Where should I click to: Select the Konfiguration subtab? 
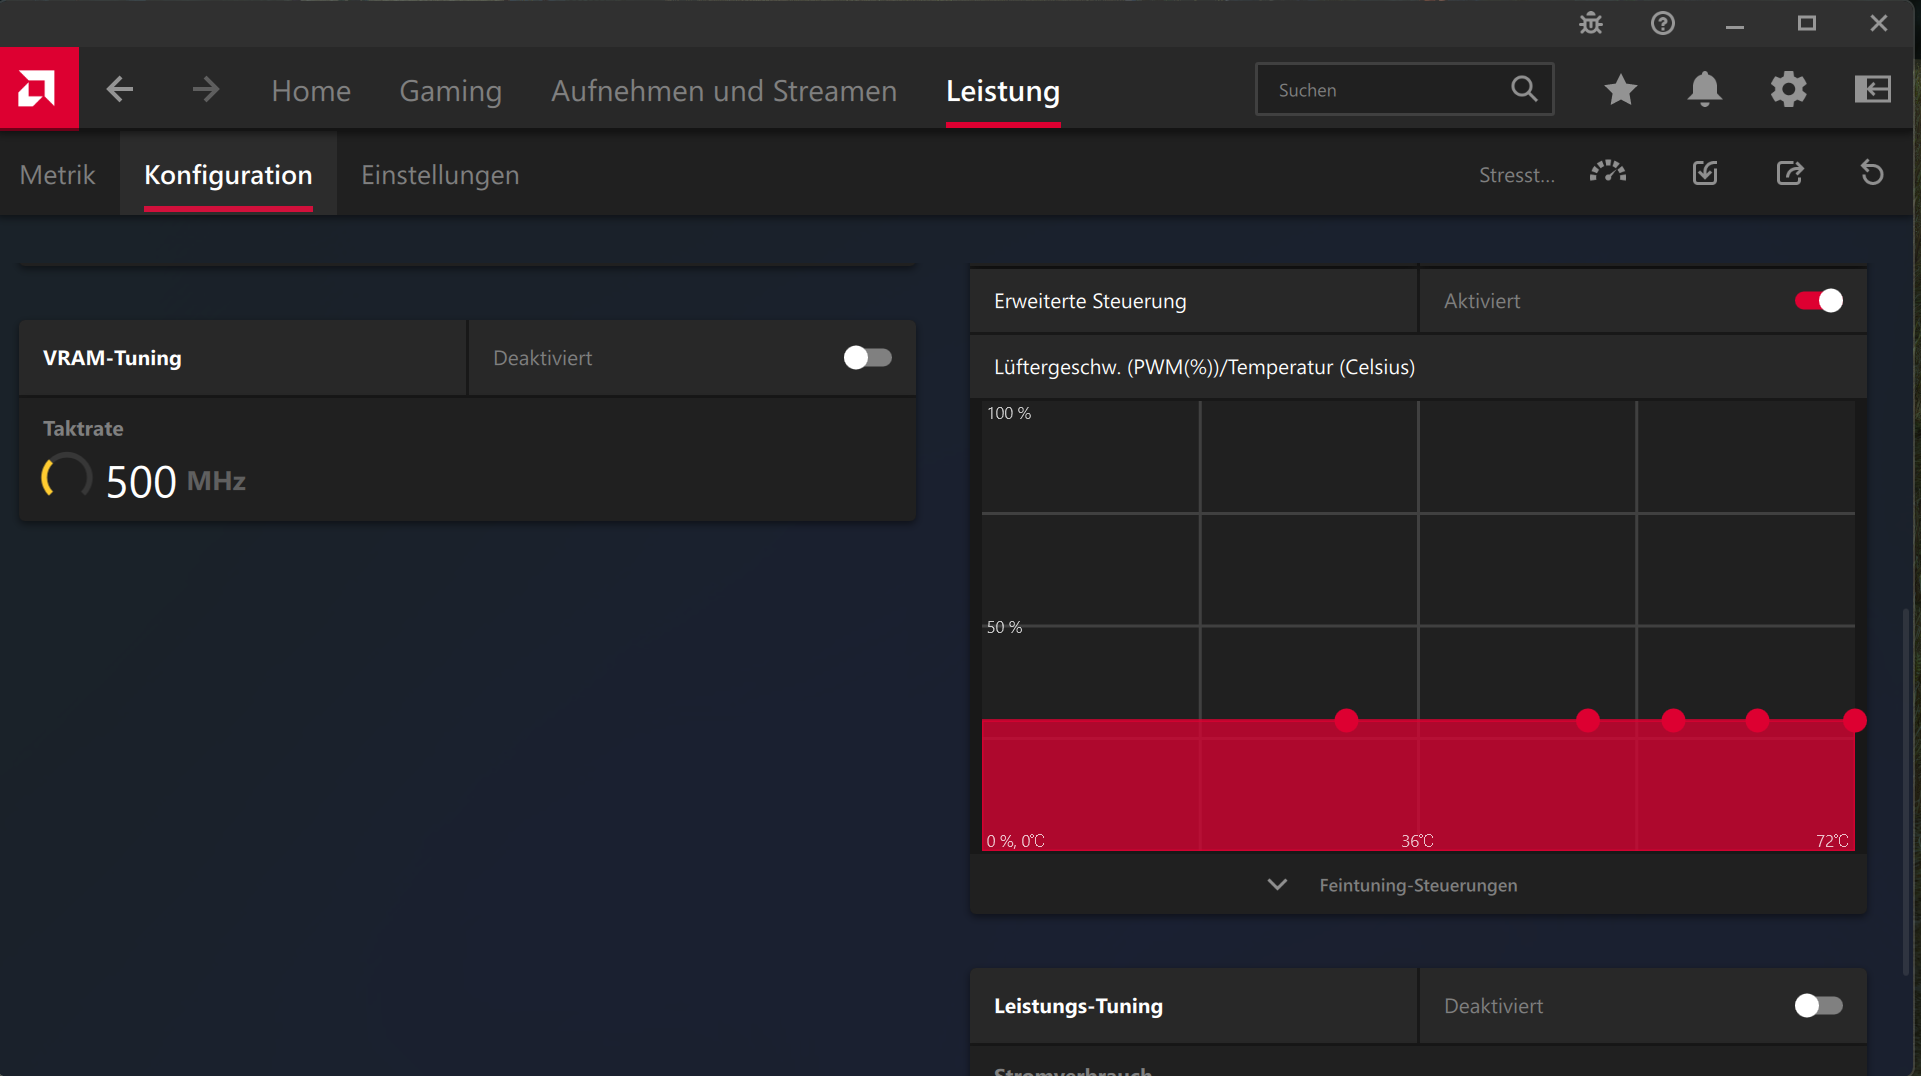(x=228, y=175)
